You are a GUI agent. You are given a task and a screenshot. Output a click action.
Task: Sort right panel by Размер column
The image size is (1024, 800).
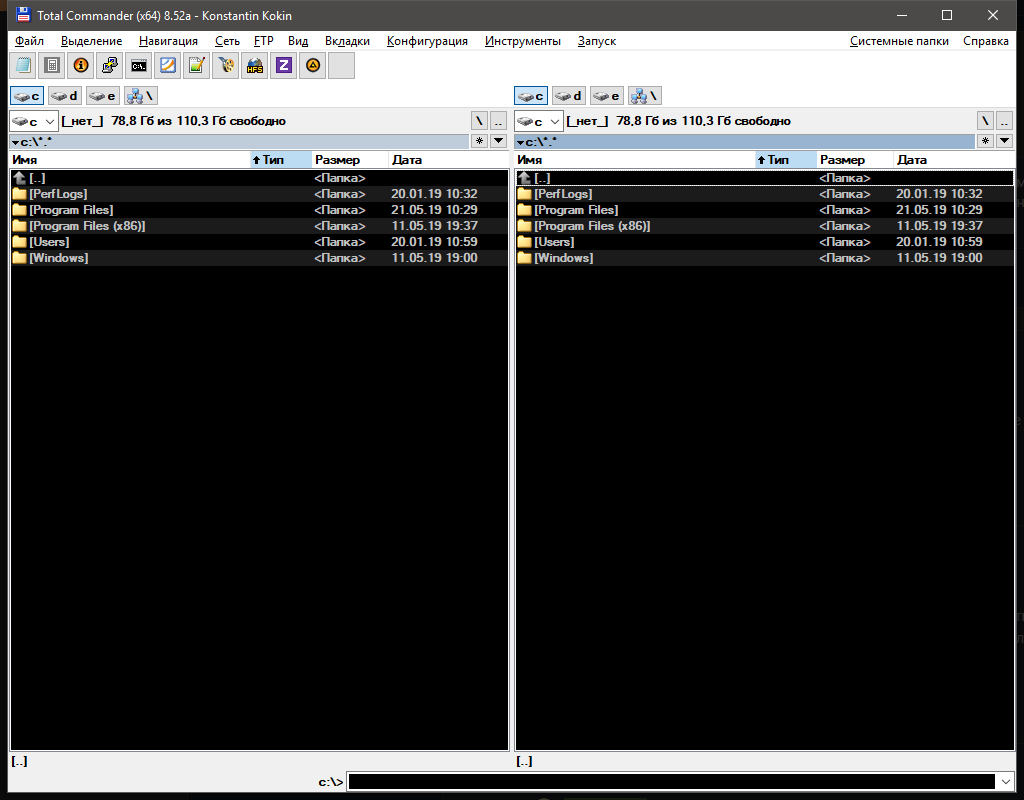tap(856, 160)
